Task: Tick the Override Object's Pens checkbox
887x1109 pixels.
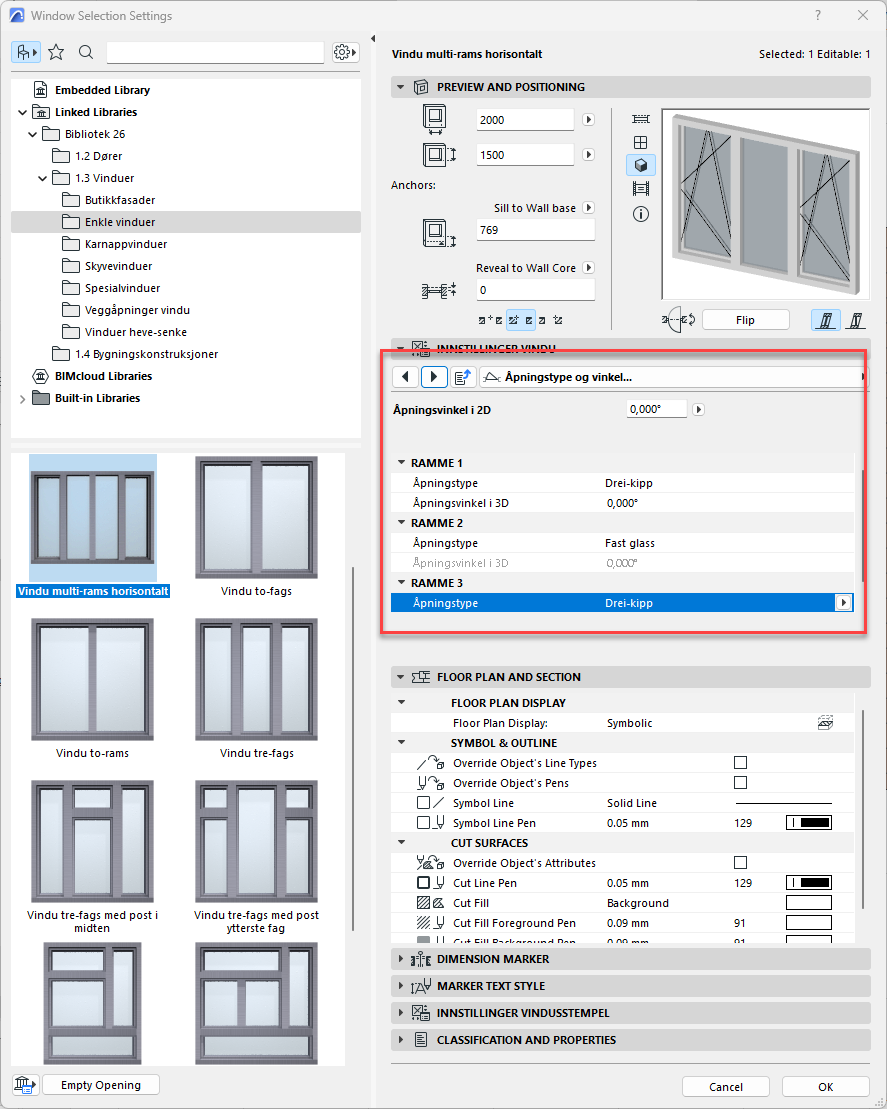Action: 740,783
